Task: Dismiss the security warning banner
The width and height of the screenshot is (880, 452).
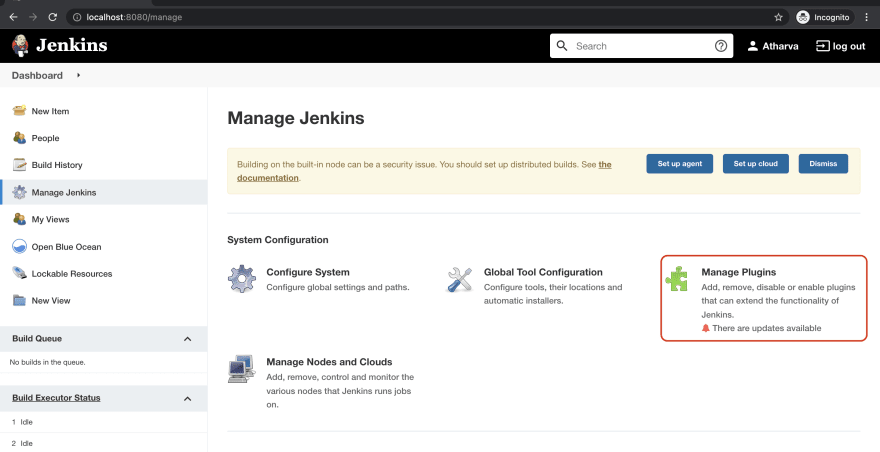Action: [x=823, y=163]
